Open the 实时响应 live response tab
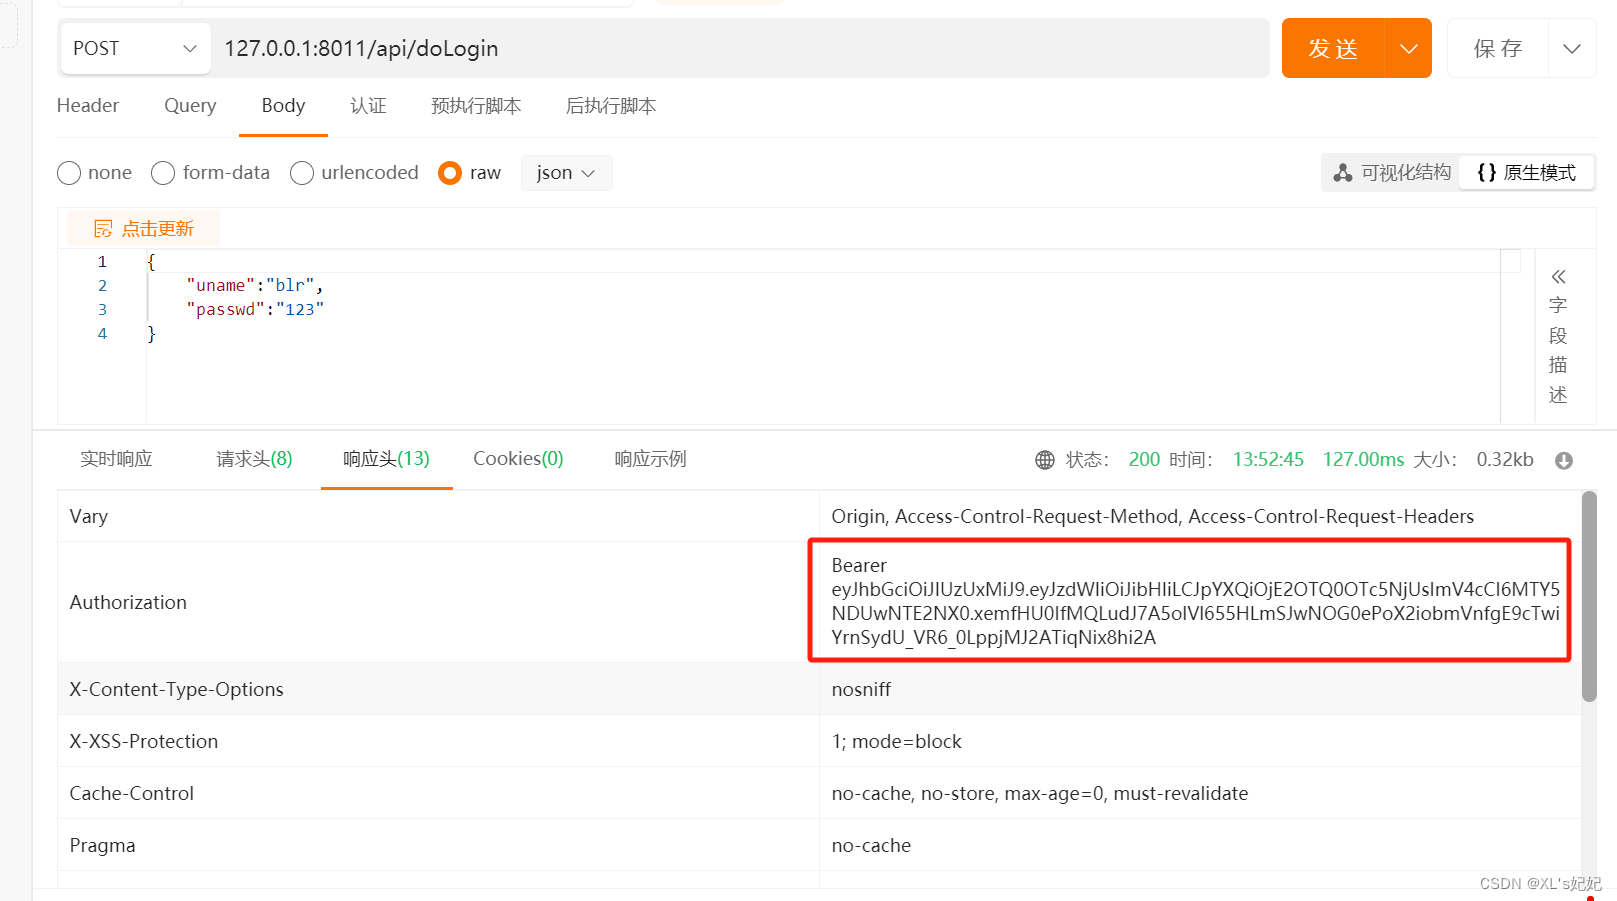The height and width of the screenshot is (901, 1617). click(x=116, y=459)
